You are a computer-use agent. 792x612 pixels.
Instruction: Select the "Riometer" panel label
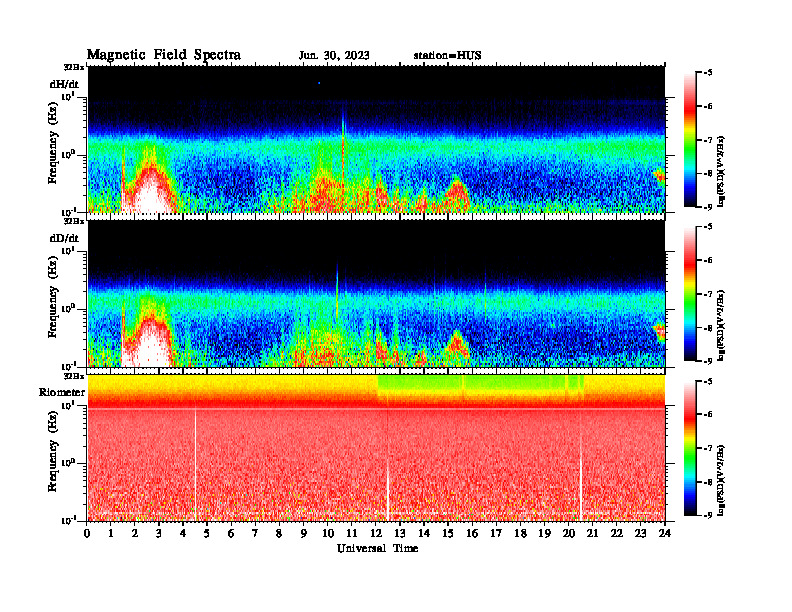coord(62,392)
